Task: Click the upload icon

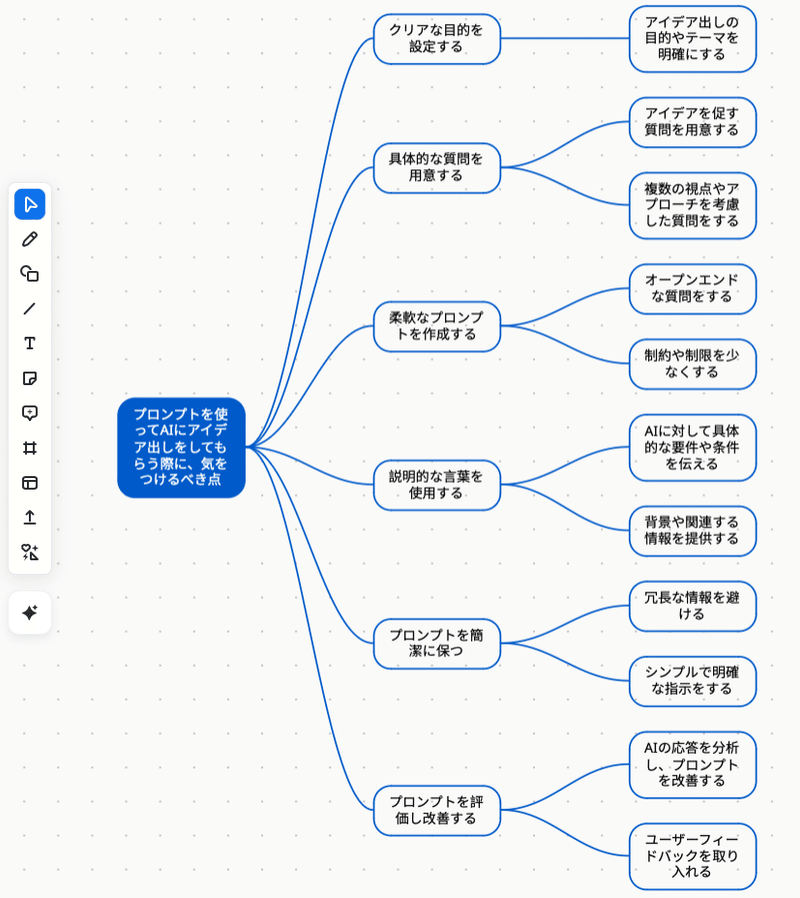Action: click(x=30, y=518)
